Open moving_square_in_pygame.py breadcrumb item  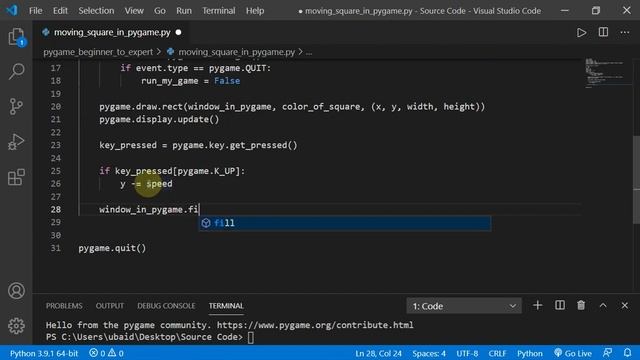tap(236, 52)
